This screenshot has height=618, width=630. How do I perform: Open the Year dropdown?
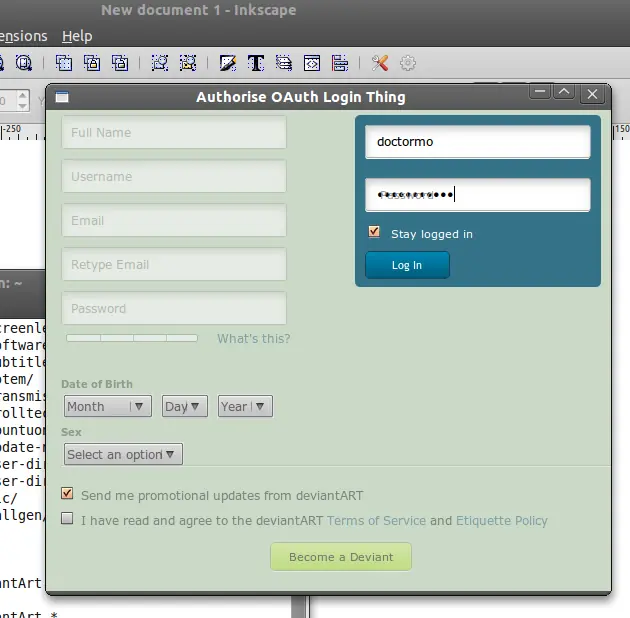tap(245, 406)
